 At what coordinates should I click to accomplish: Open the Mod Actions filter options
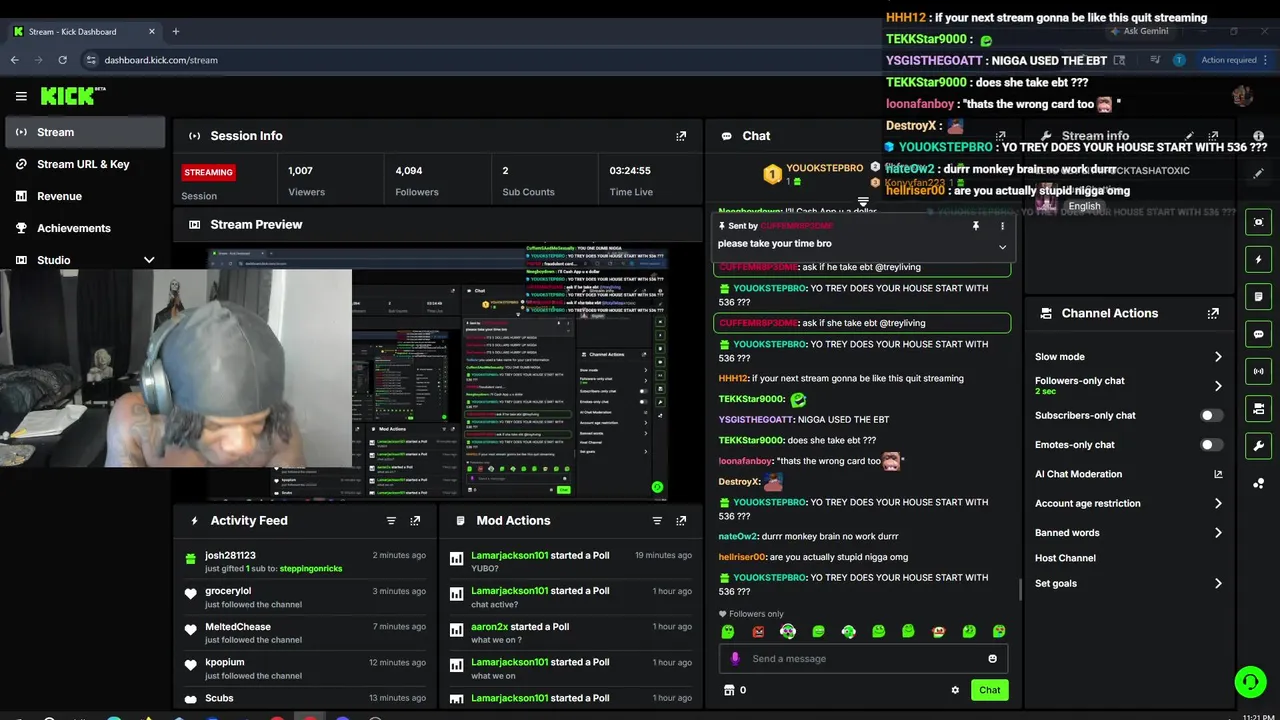pyautogui.click(x=657, y=521)
